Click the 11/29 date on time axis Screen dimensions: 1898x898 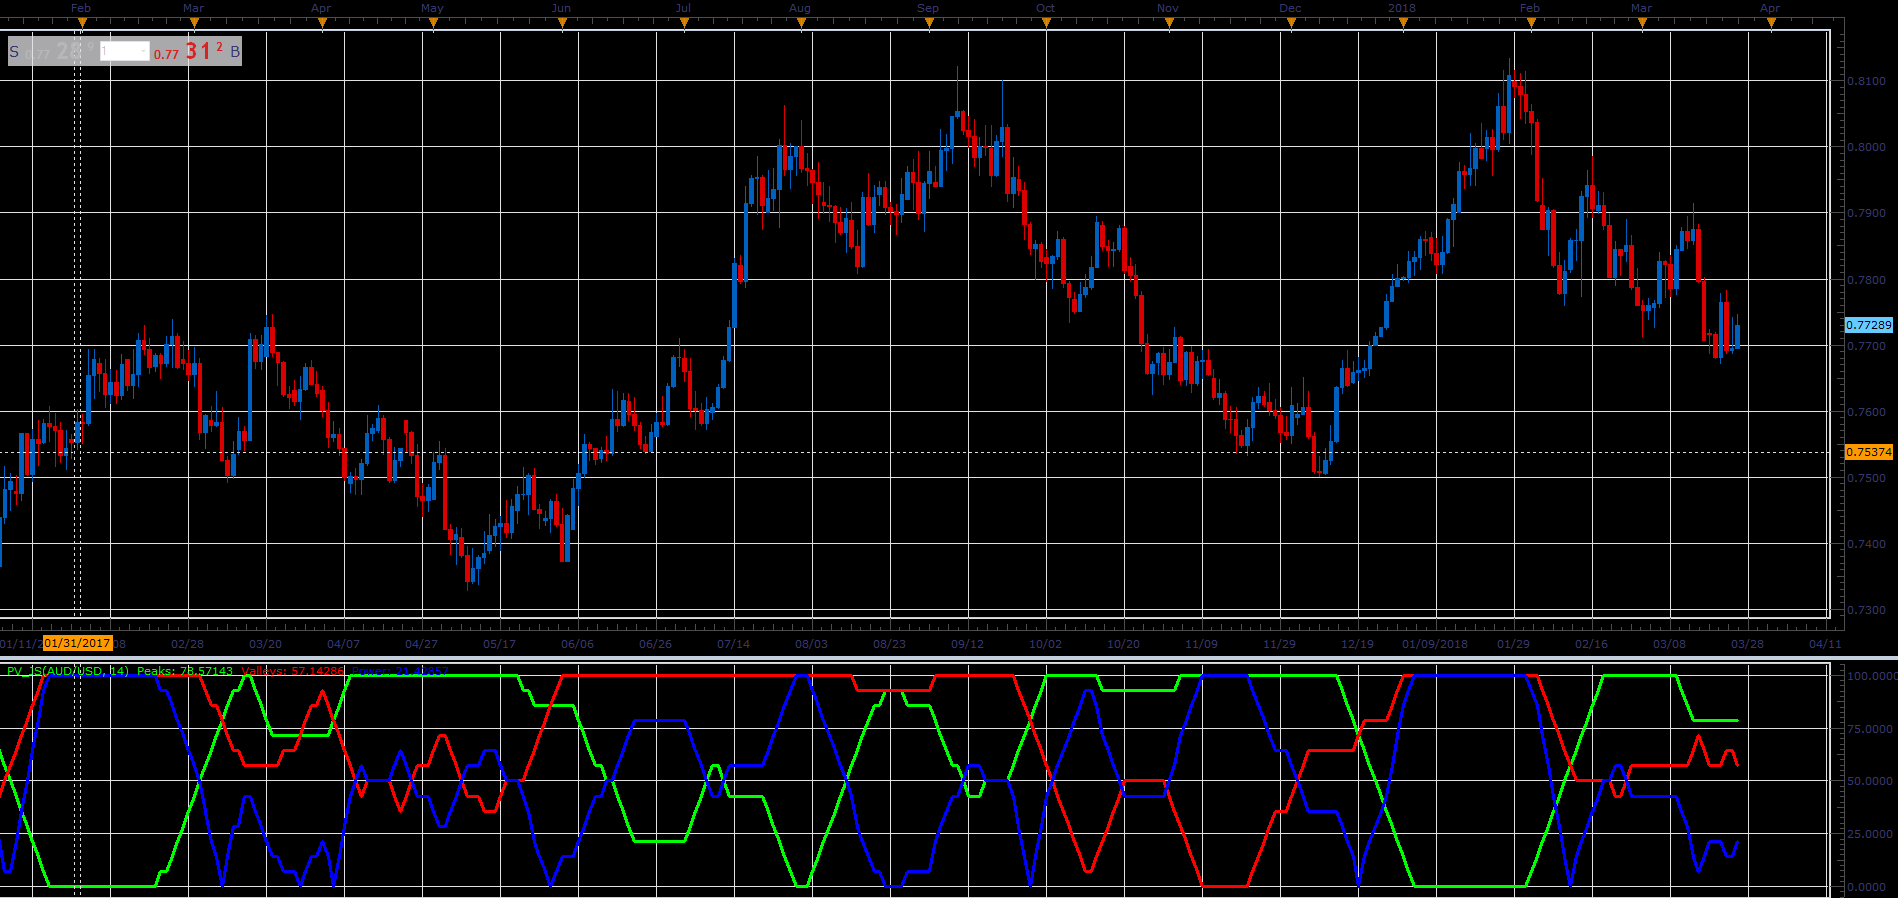1279,644
